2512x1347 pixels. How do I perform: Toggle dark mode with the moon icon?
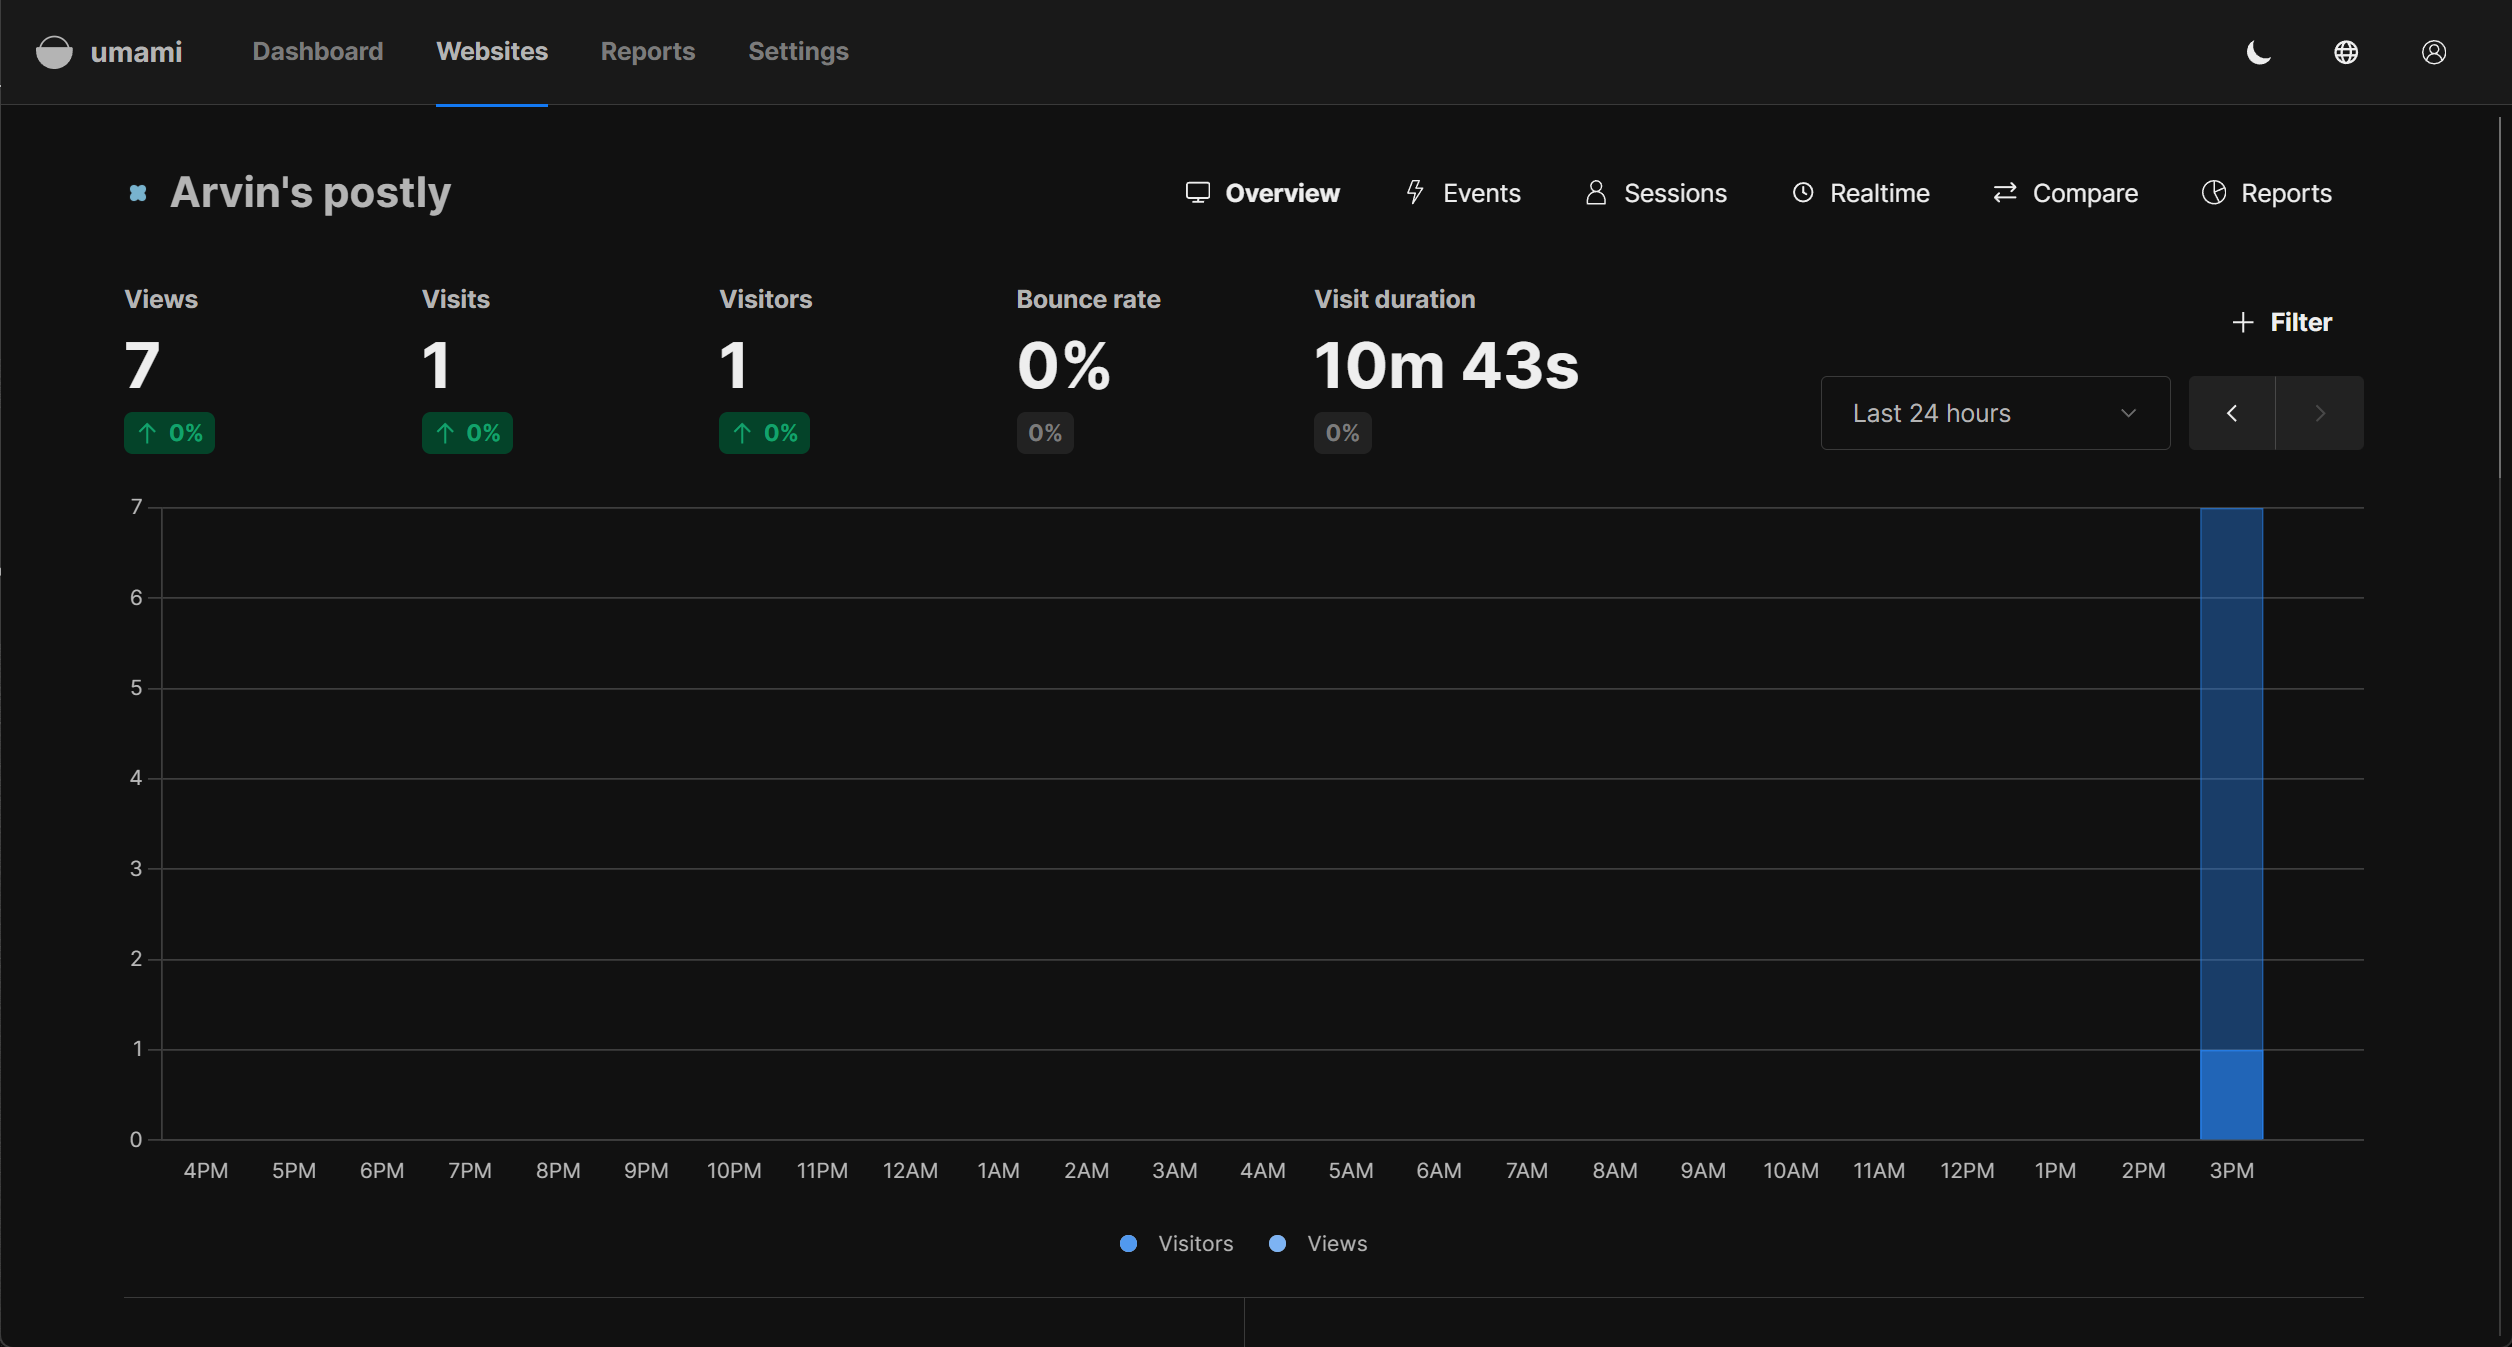(x=2258, y=52)
